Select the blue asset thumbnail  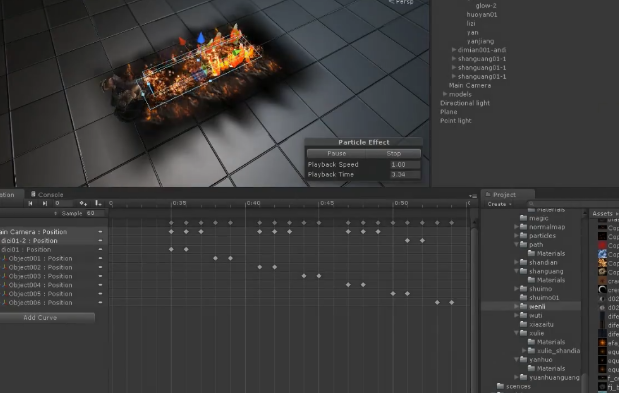[x=602, y=254]
